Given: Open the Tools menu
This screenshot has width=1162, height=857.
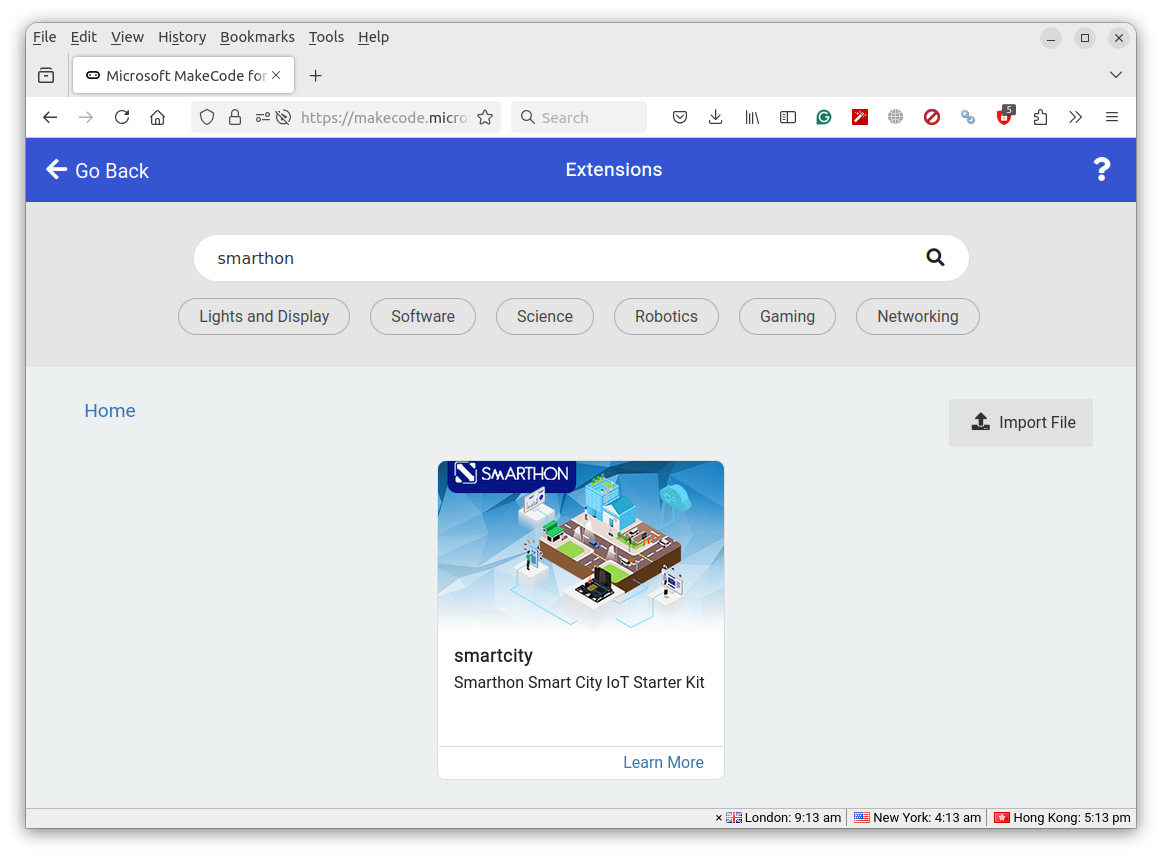Looking at the screenshot, I should [x=326, y=37].
